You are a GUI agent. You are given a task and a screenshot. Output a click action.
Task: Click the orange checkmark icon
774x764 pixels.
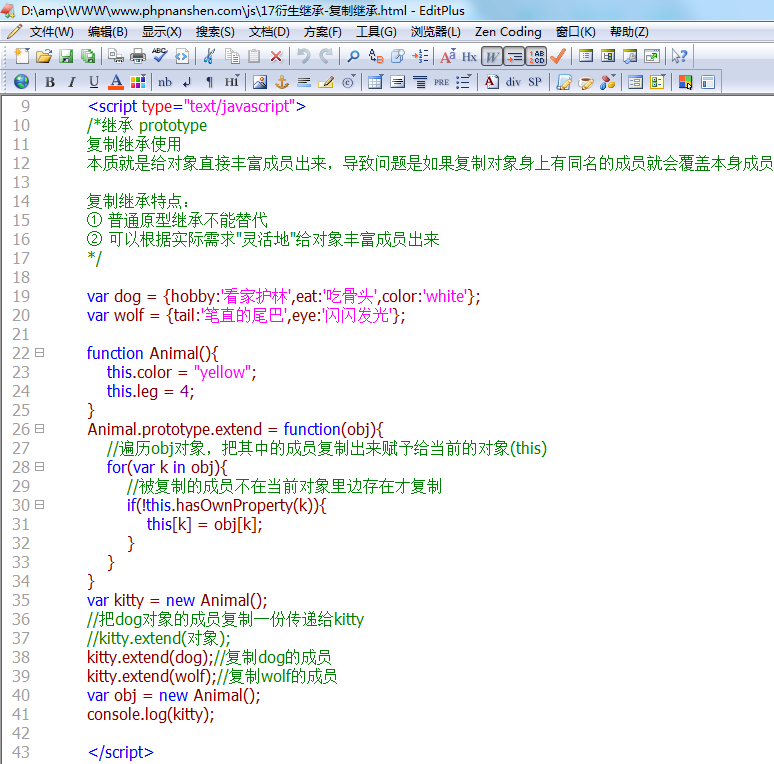coord(558,56)
